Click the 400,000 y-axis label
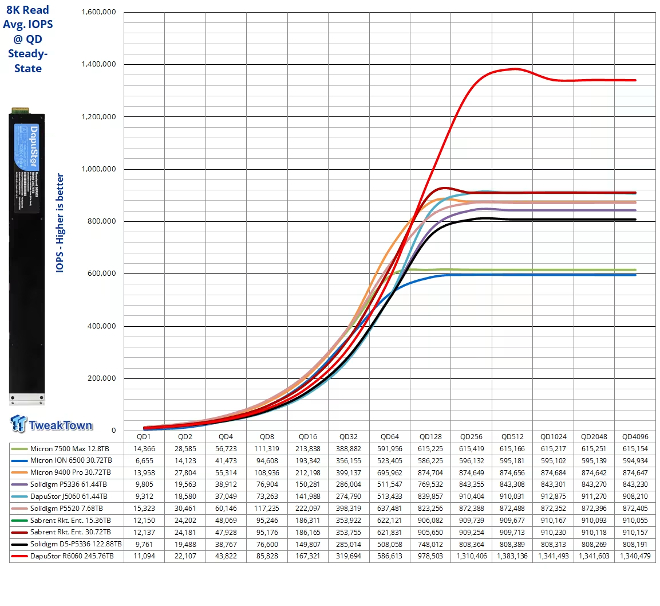Viewport: 660px width, 606px height. point(102,326)
